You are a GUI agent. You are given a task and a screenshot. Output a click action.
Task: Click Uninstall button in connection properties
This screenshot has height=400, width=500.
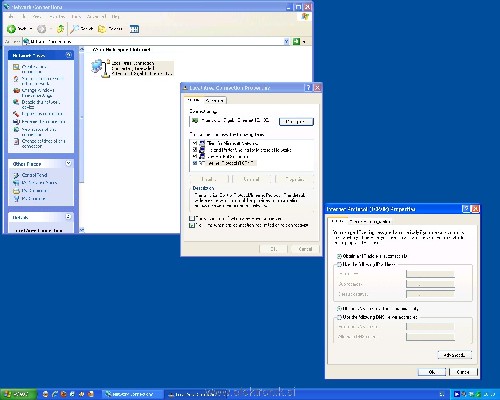click(252, 179)
